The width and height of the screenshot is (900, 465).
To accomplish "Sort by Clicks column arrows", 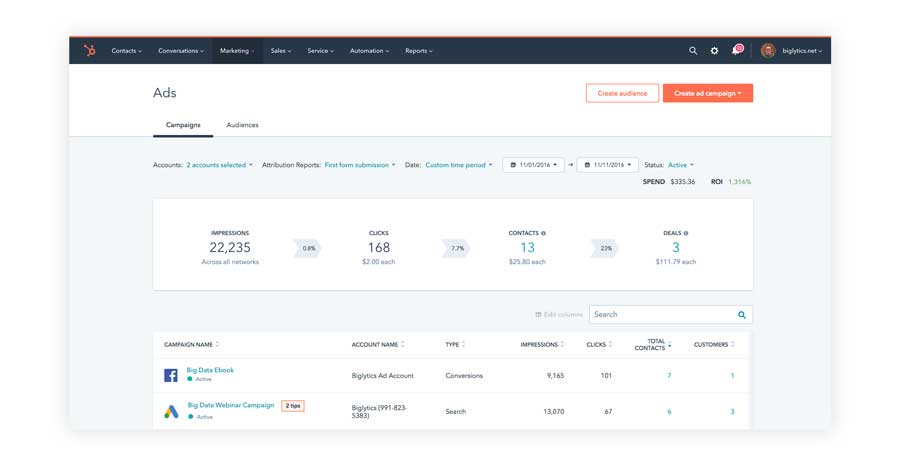I will [611, 344].
